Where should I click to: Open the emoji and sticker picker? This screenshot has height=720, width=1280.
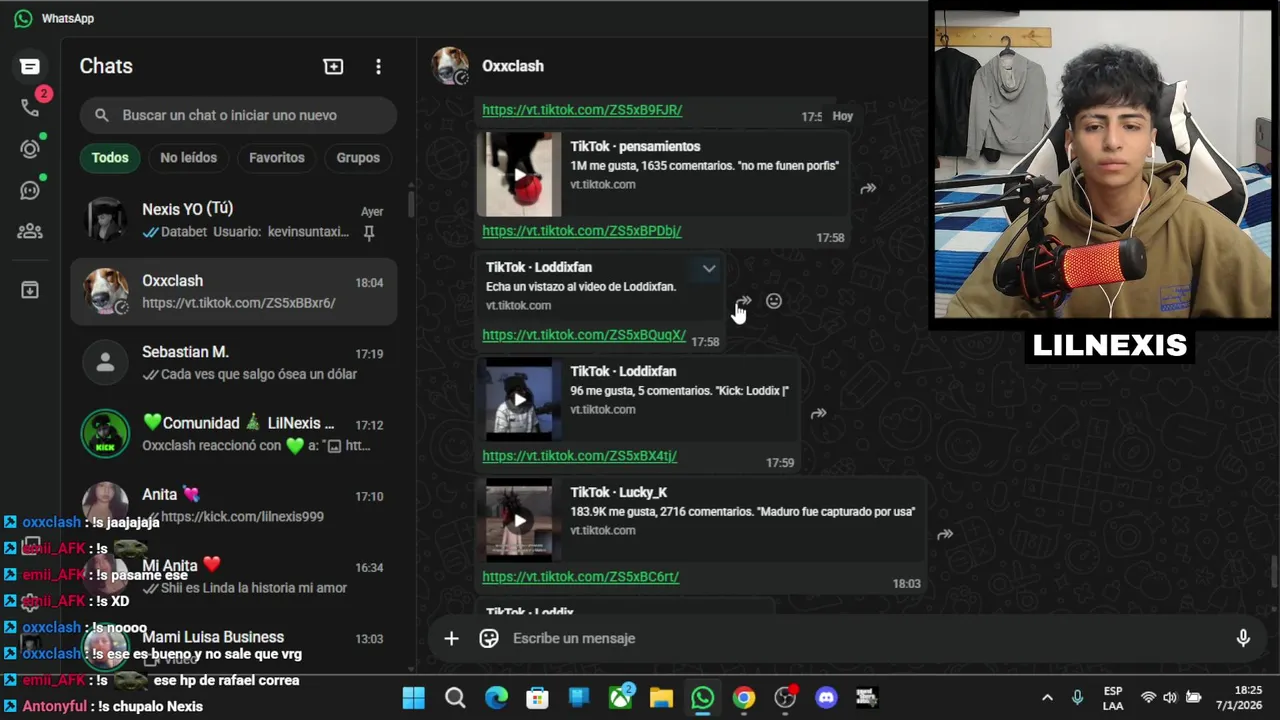click(x=489, y=638)
